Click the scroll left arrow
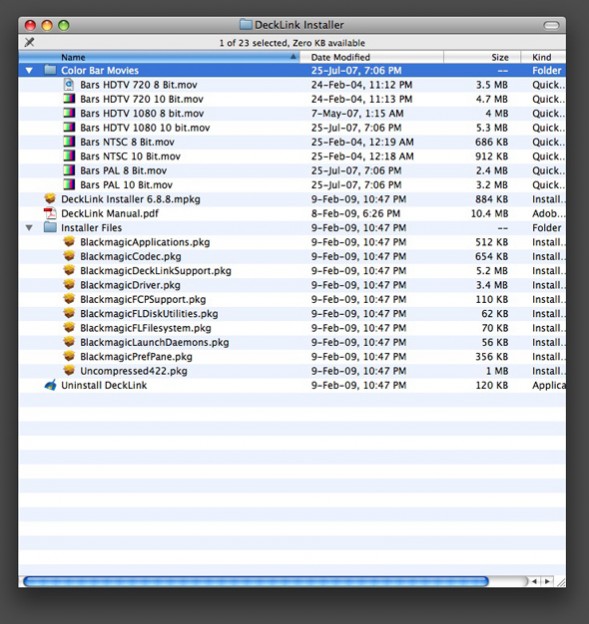The image size is (589, 624). 534,581
